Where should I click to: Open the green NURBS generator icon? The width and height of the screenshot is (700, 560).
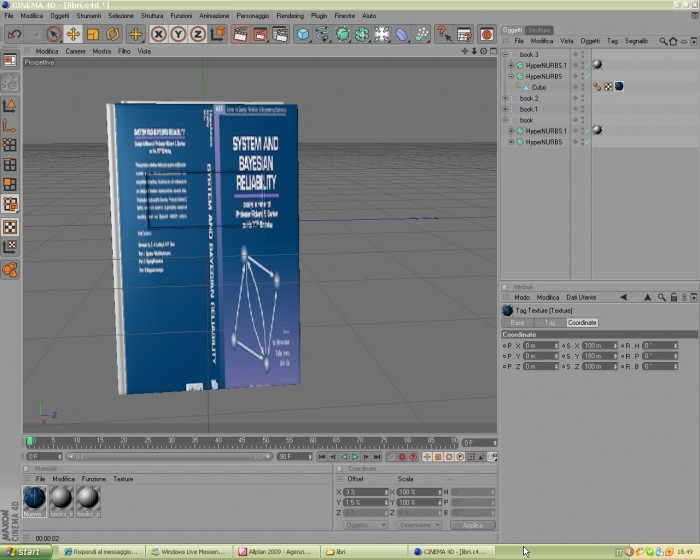[x=342, y=34]
